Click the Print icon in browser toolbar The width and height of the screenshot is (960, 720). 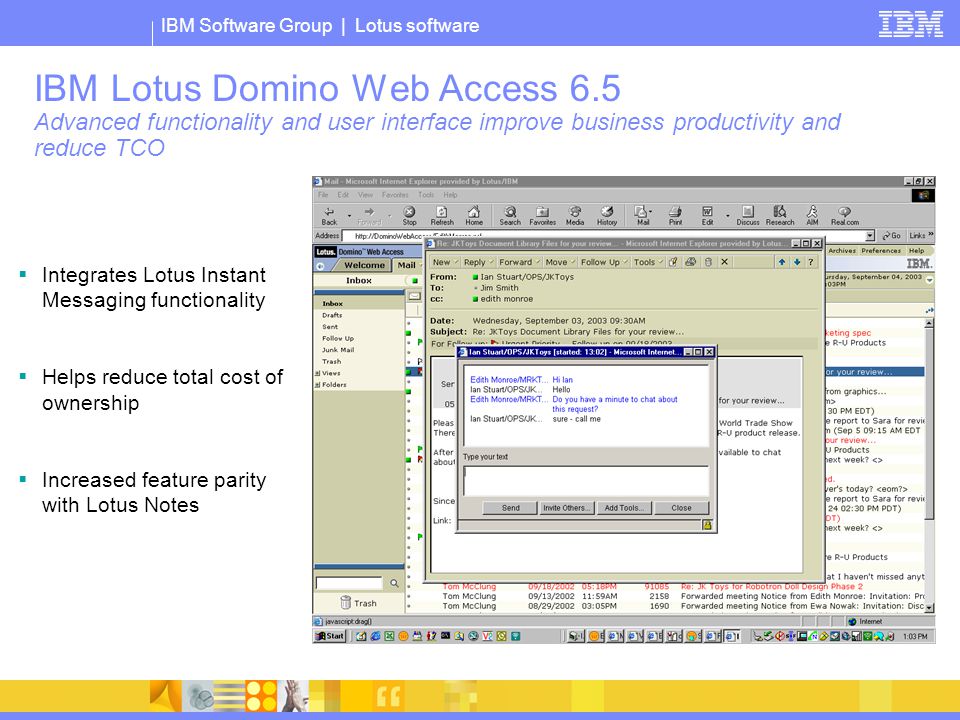pos(675,216)
